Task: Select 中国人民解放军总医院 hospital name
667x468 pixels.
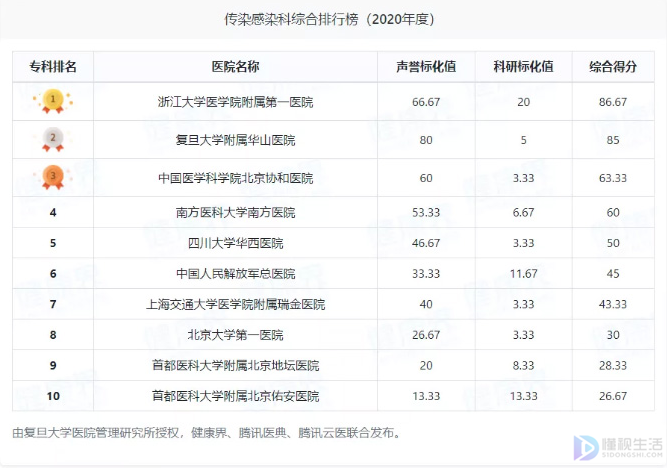Action: click(x=235, y=274)
